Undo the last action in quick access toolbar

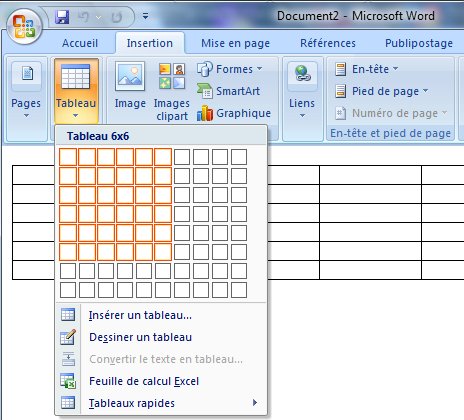coord(83,17)
